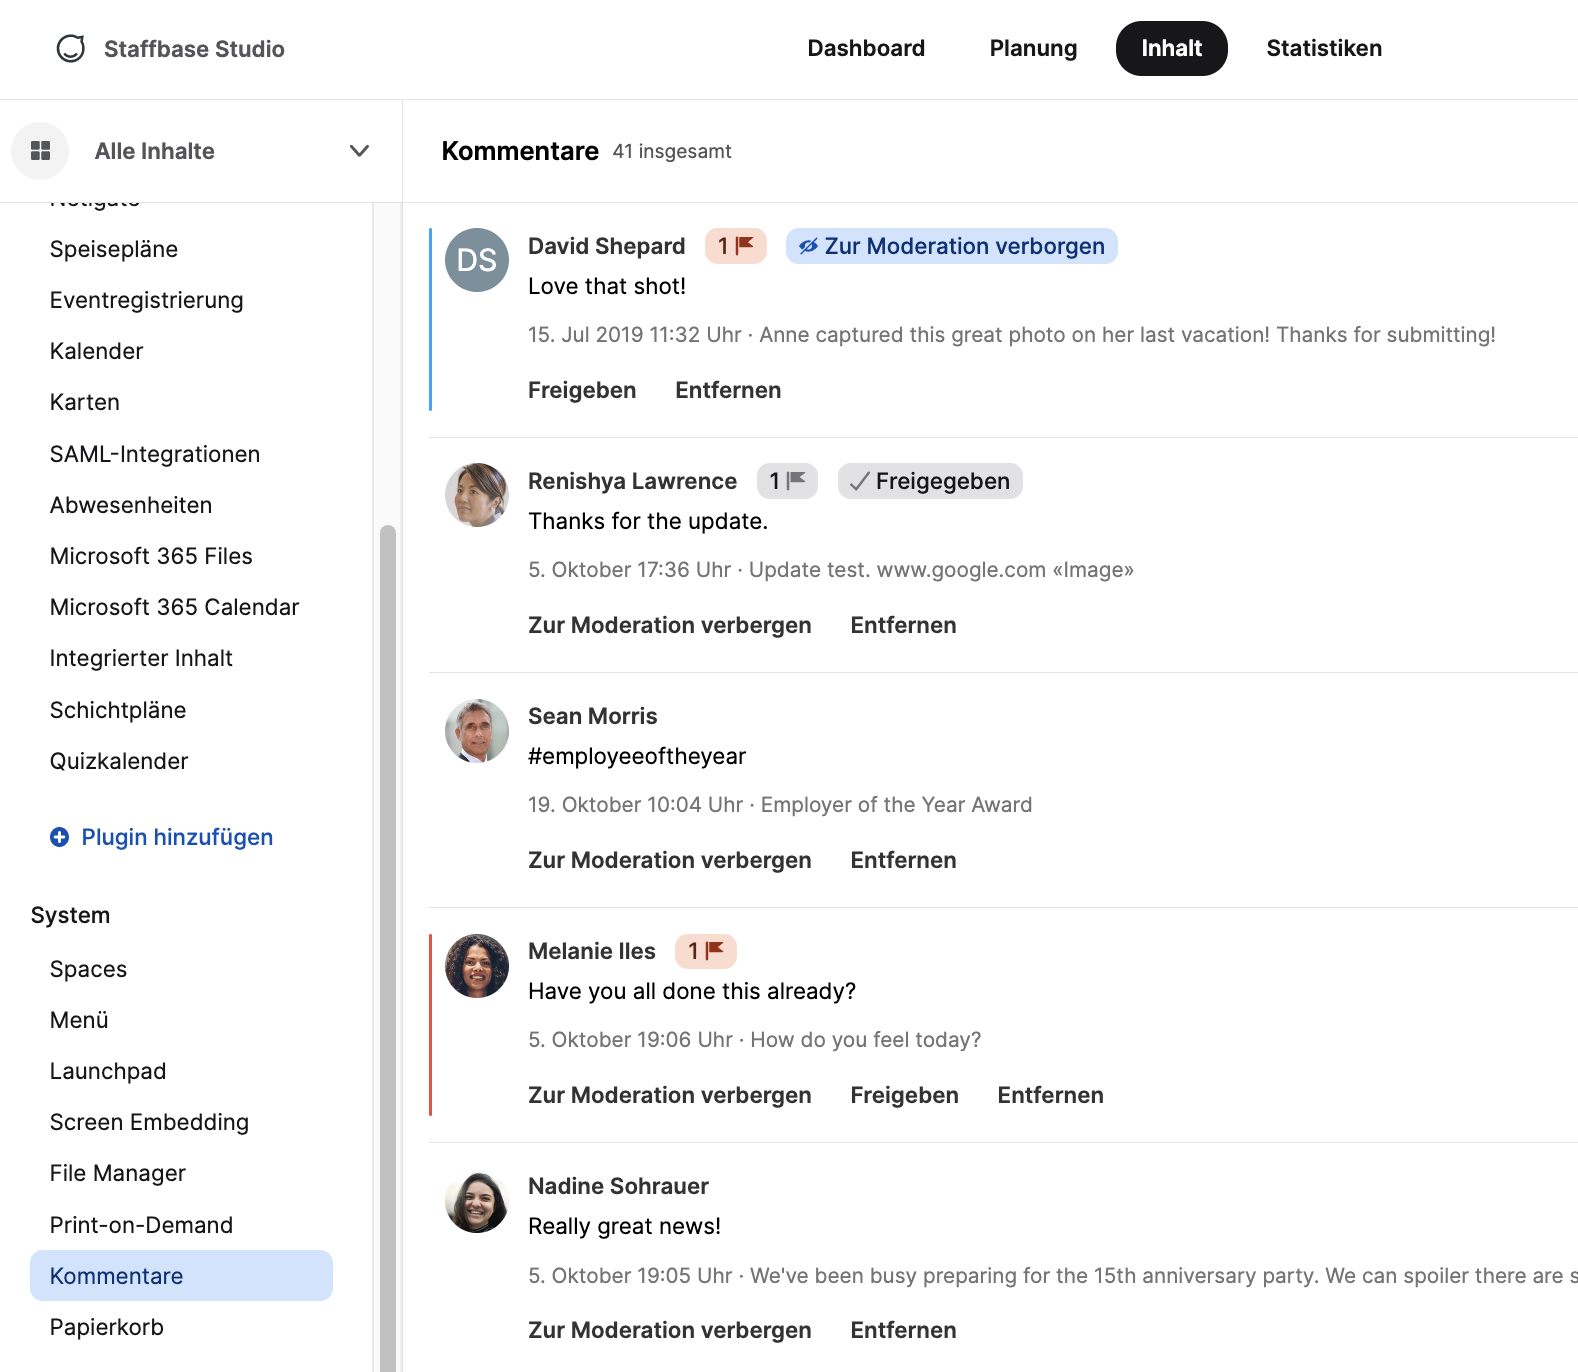The image size is (1578, 1372).
Task: Click the 'Zur Moderation verborgen' status badge
Action: click(952, 246)
